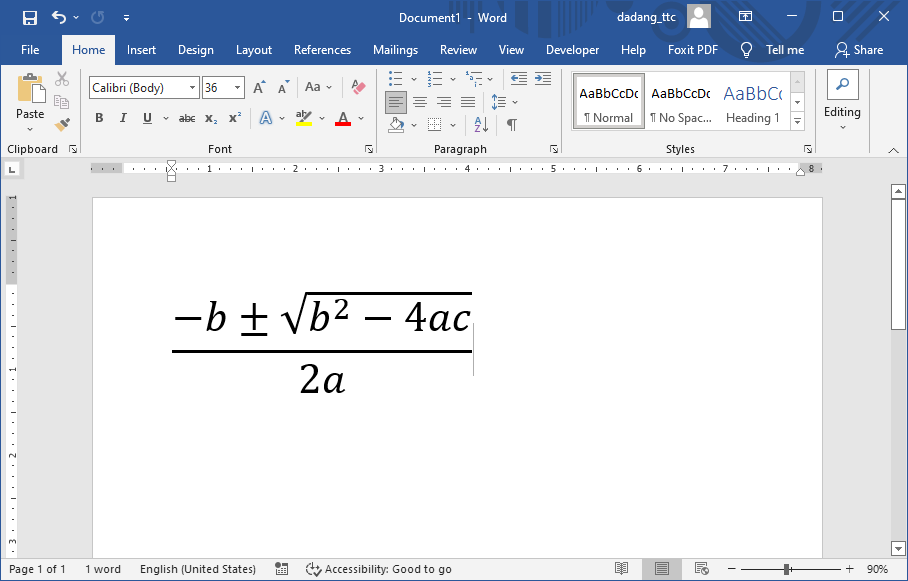Apply italic formatting

[x=123, y=118]
